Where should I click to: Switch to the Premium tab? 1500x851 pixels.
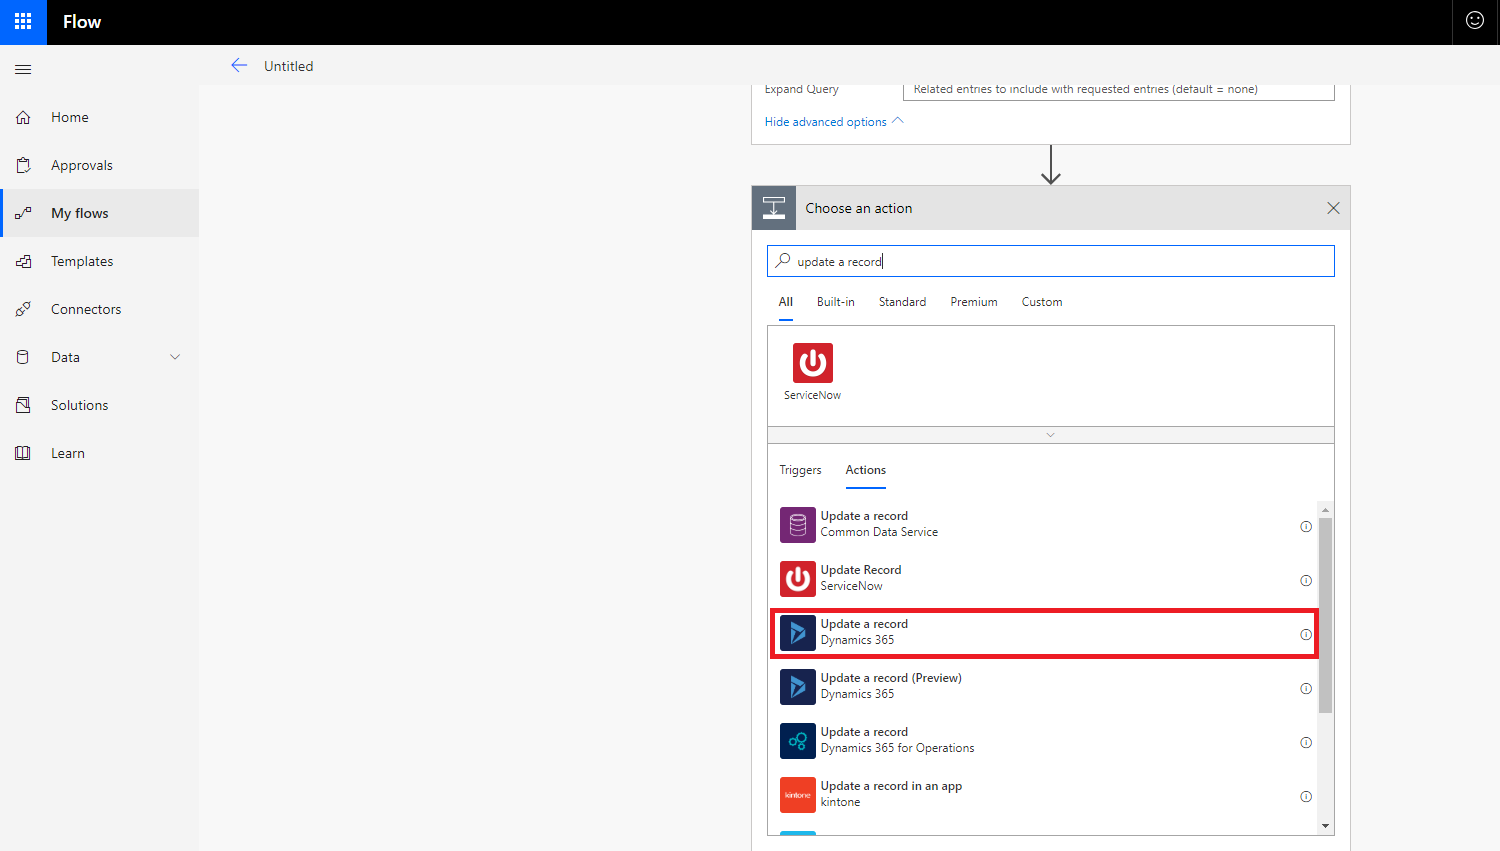click(x=974, y=302)
